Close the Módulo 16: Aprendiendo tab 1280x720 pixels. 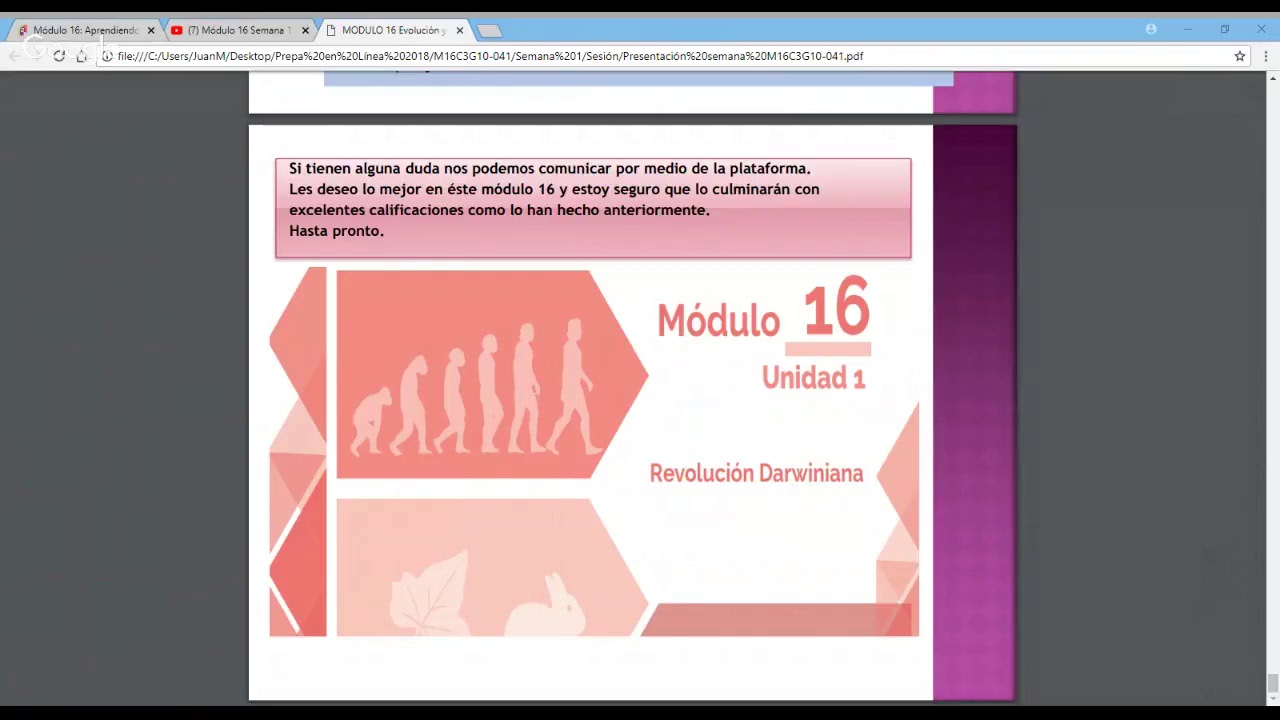point(151,30)
